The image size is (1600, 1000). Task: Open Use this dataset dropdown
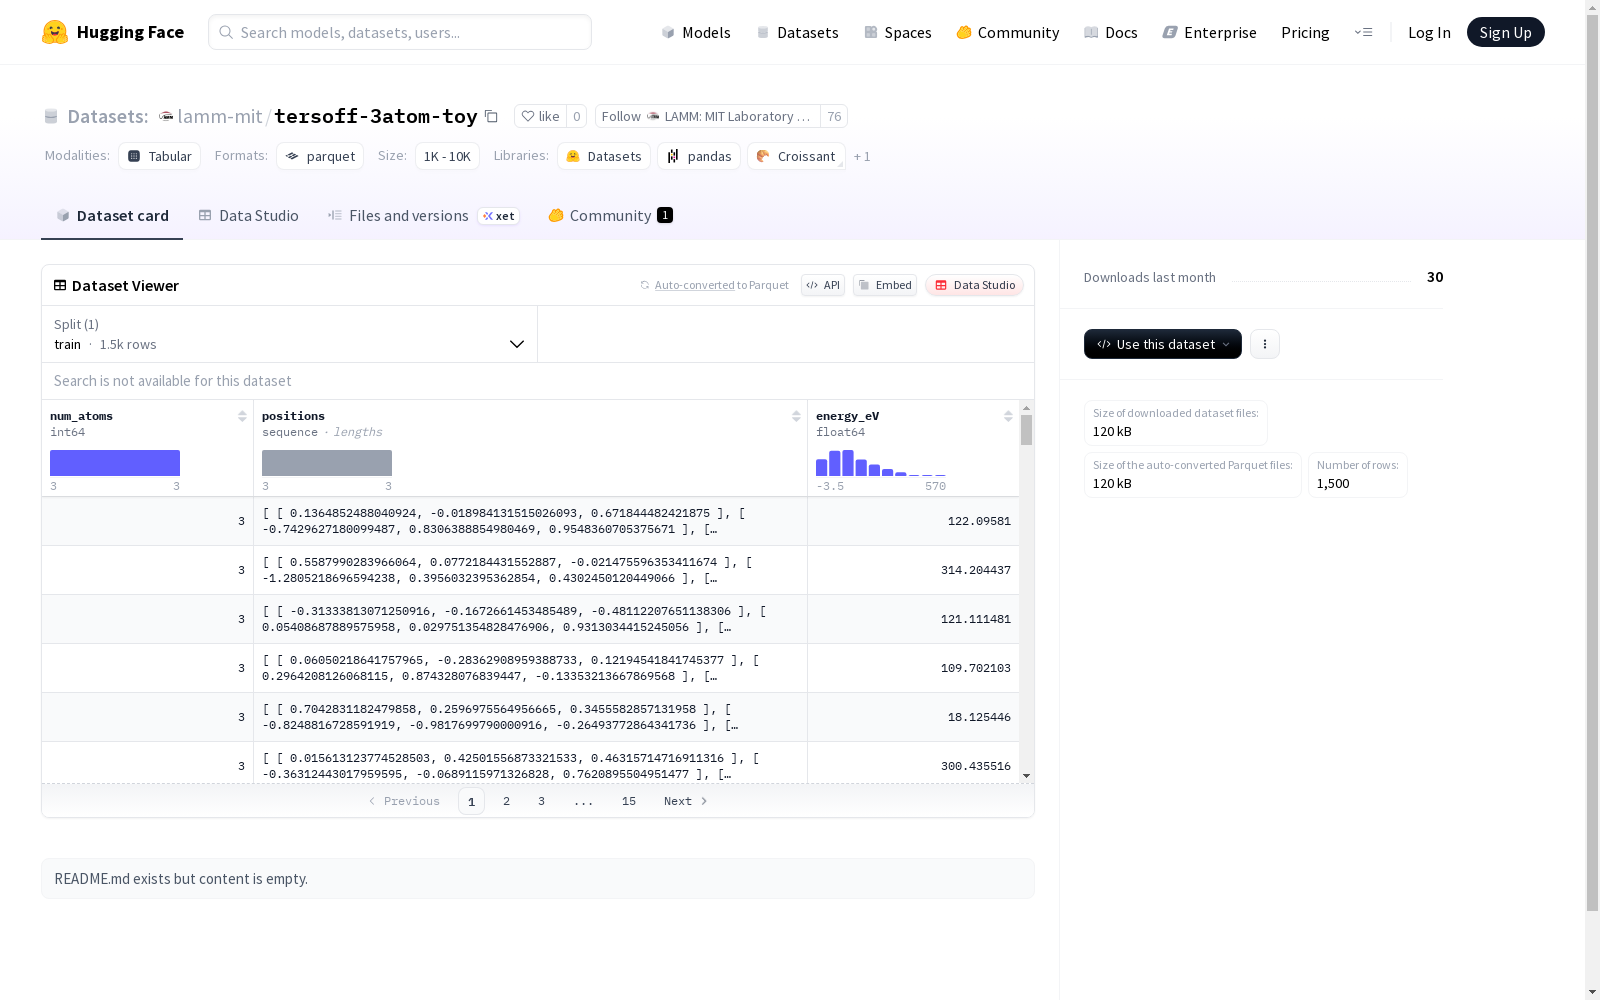tap(1163, 344)
